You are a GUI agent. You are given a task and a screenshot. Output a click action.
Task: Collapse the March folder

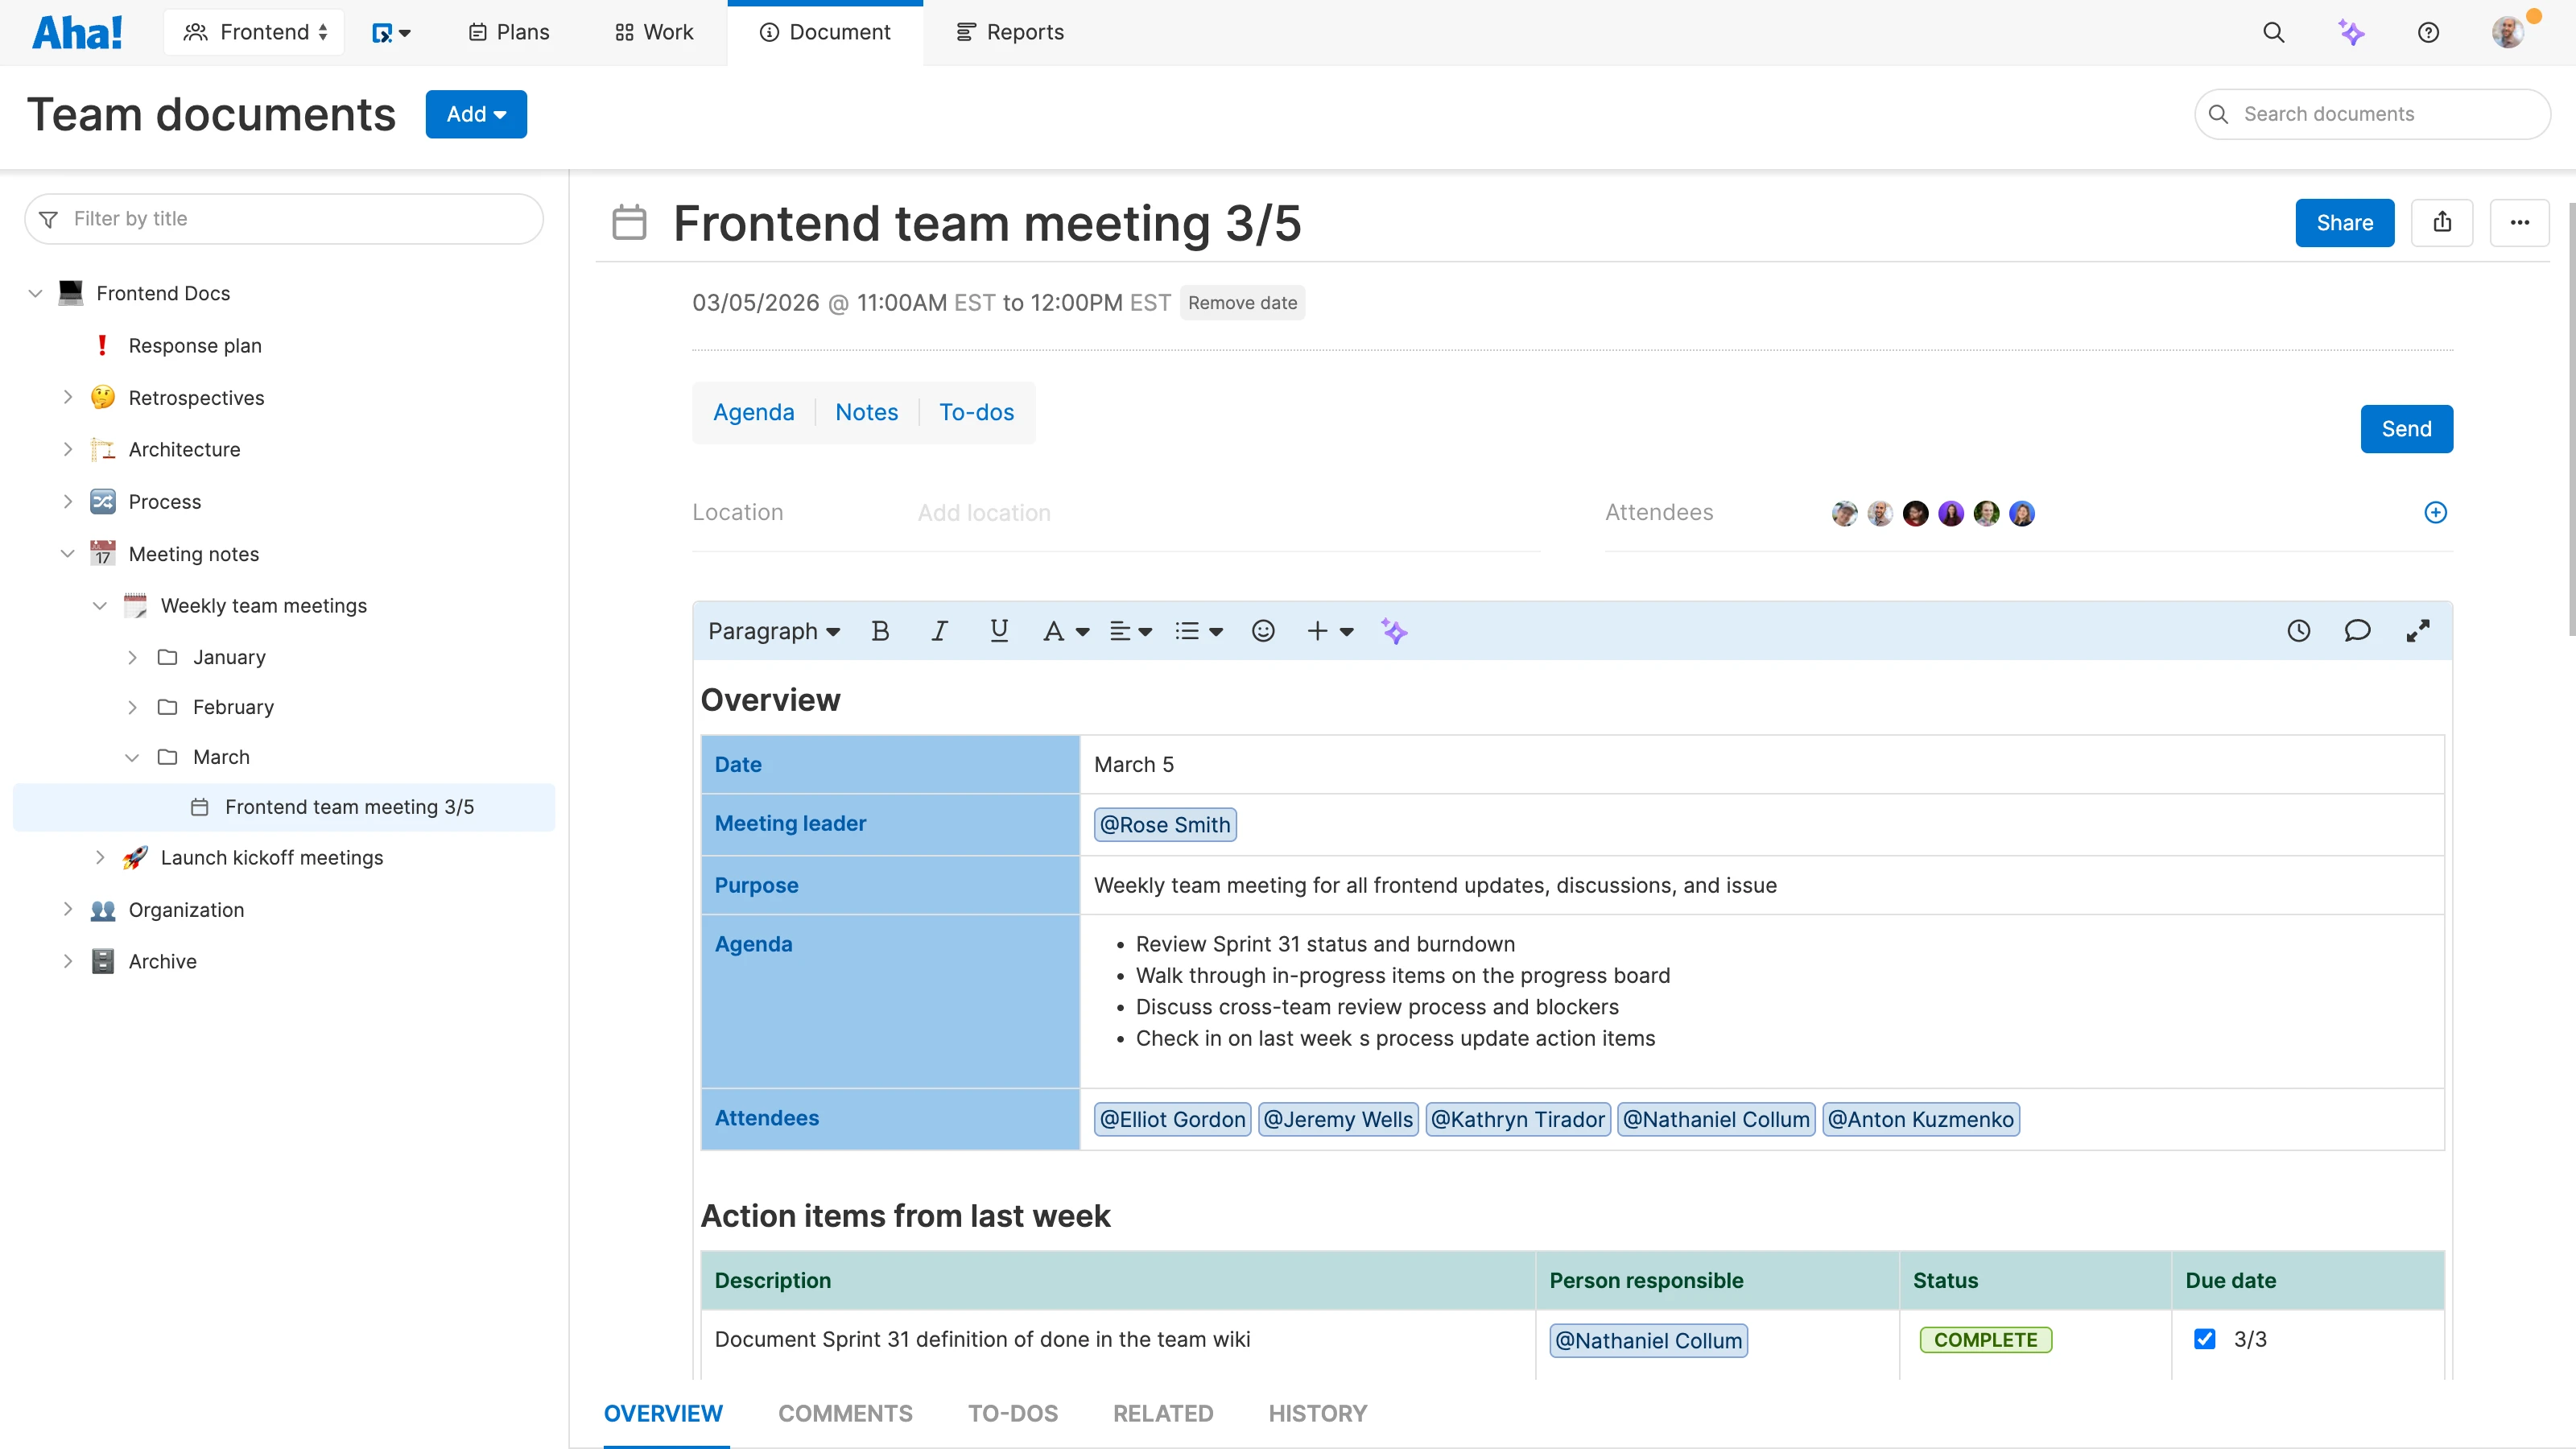132,757
